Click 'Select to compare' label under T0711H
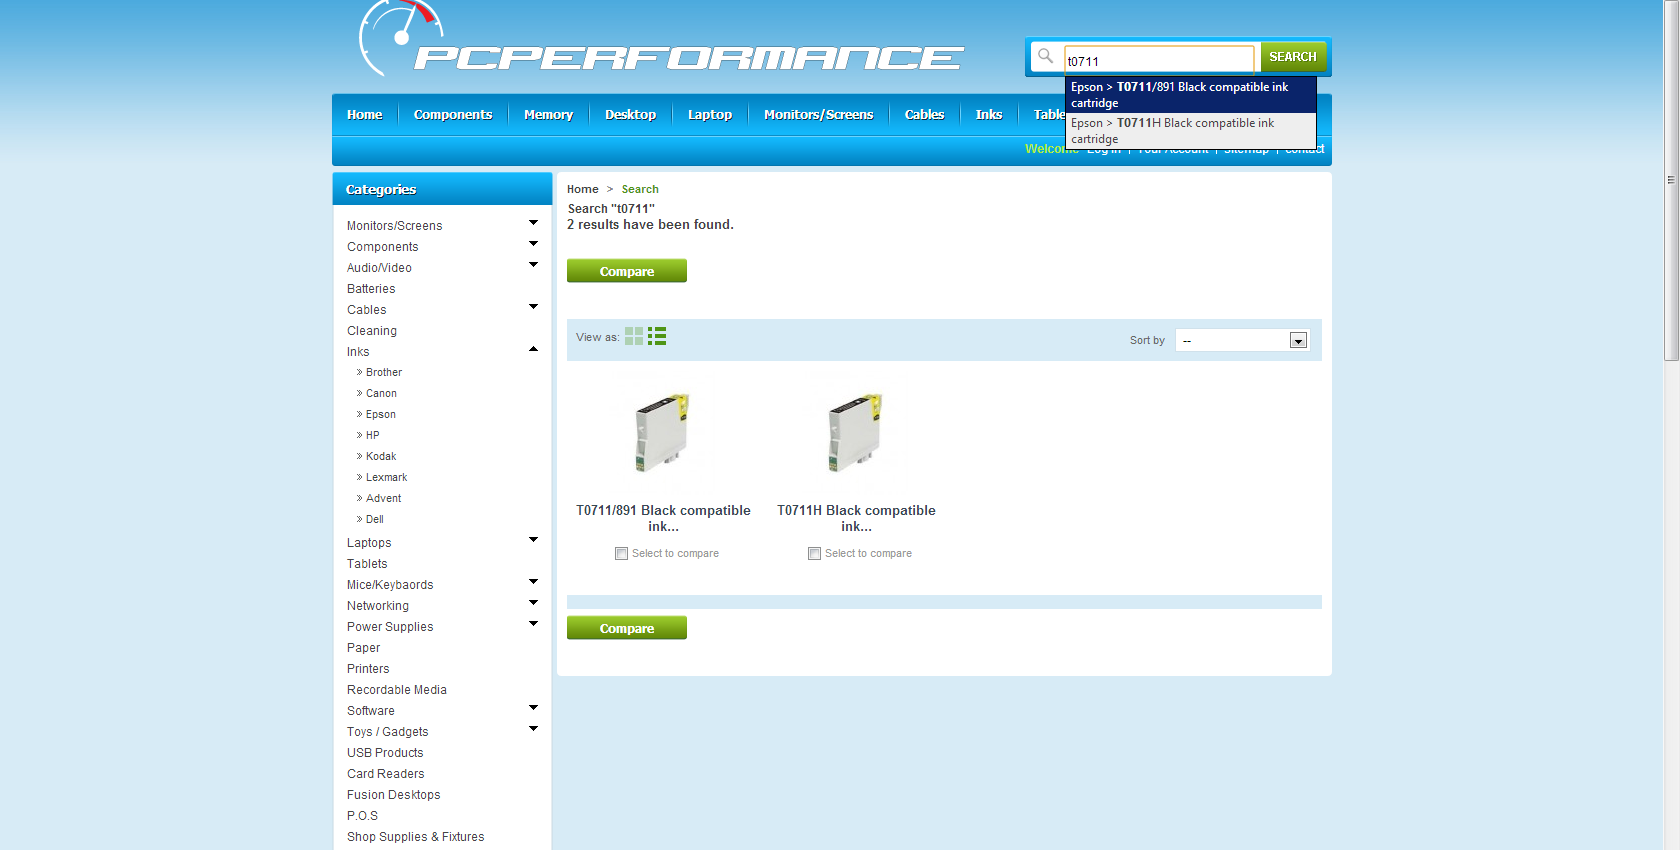 (x=868, y=553)
